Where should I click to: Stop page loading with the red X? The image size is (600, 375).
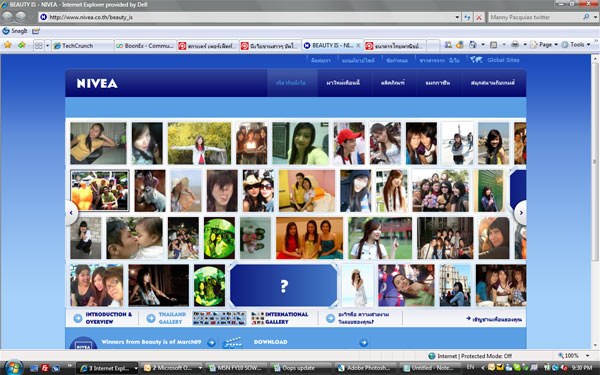479,17
